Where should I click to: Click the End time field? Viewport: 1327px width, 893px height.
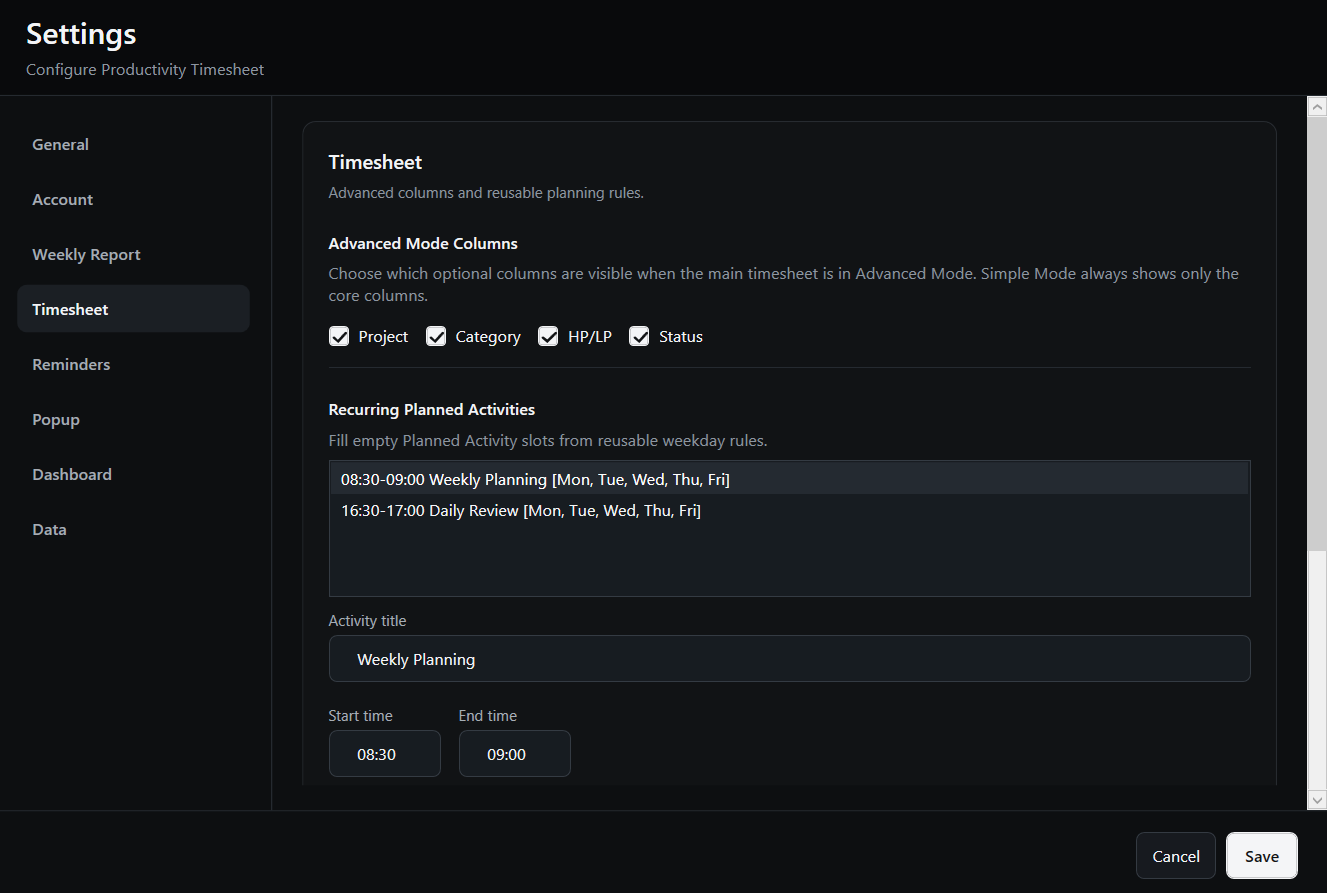click(x=514, y=754)
